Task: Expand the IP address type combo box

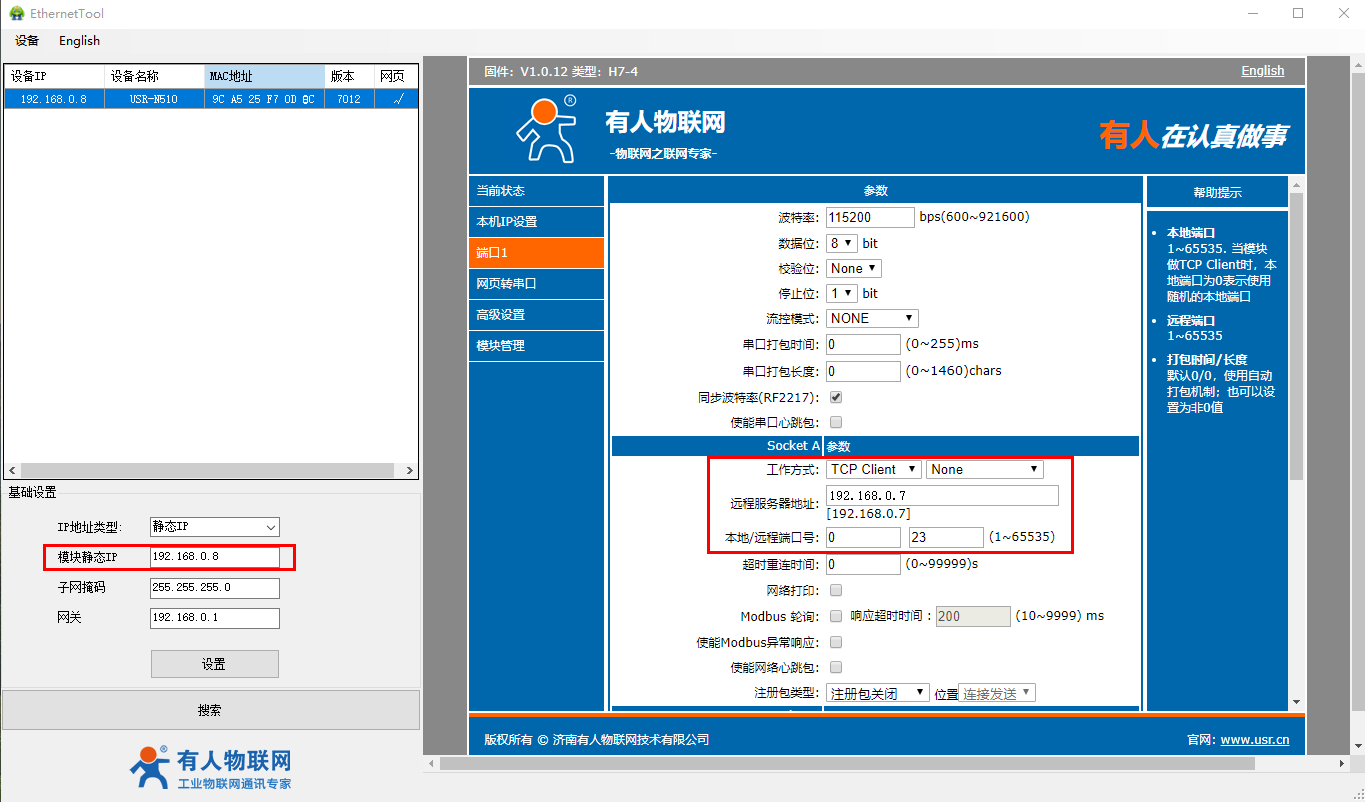Action: [215, 527]
